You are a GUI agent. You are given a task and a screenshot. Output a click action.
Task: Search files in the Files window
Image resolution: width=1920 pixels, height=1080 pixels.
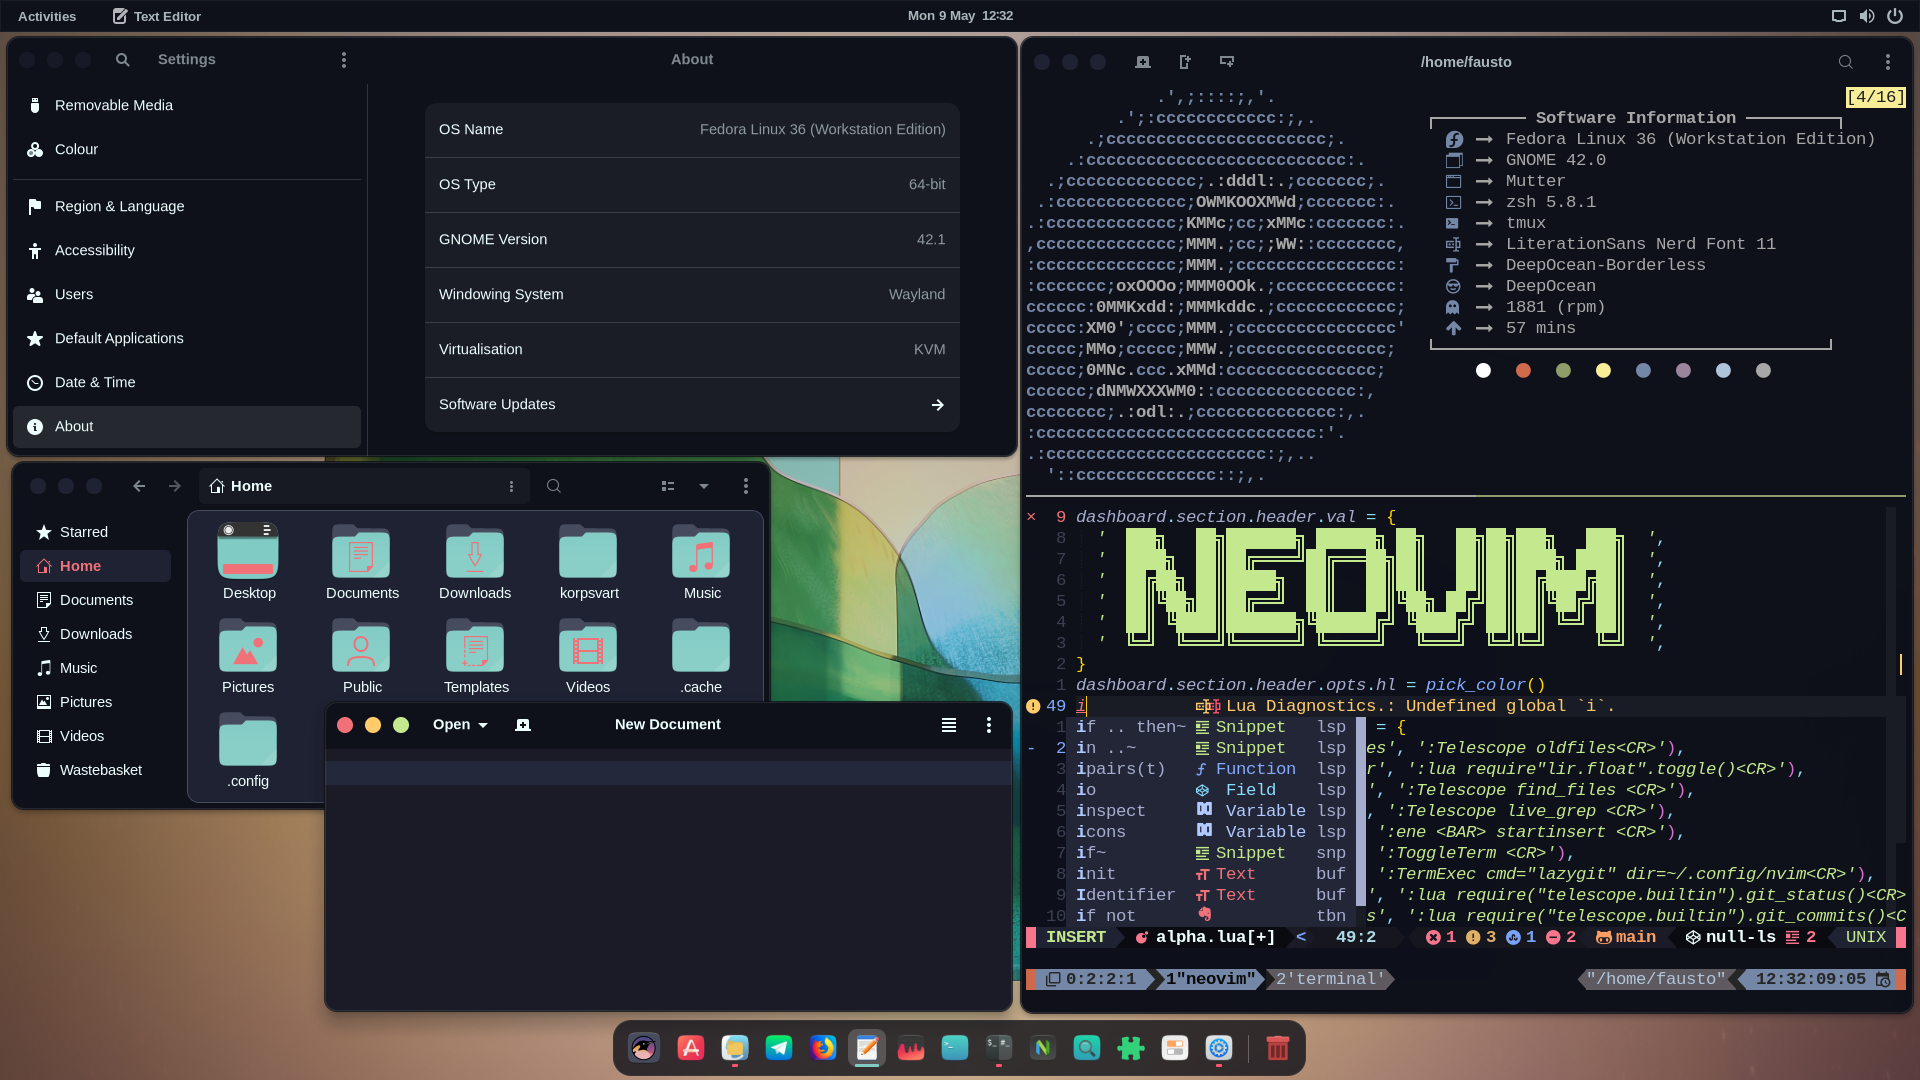click(x=554, y=486)
